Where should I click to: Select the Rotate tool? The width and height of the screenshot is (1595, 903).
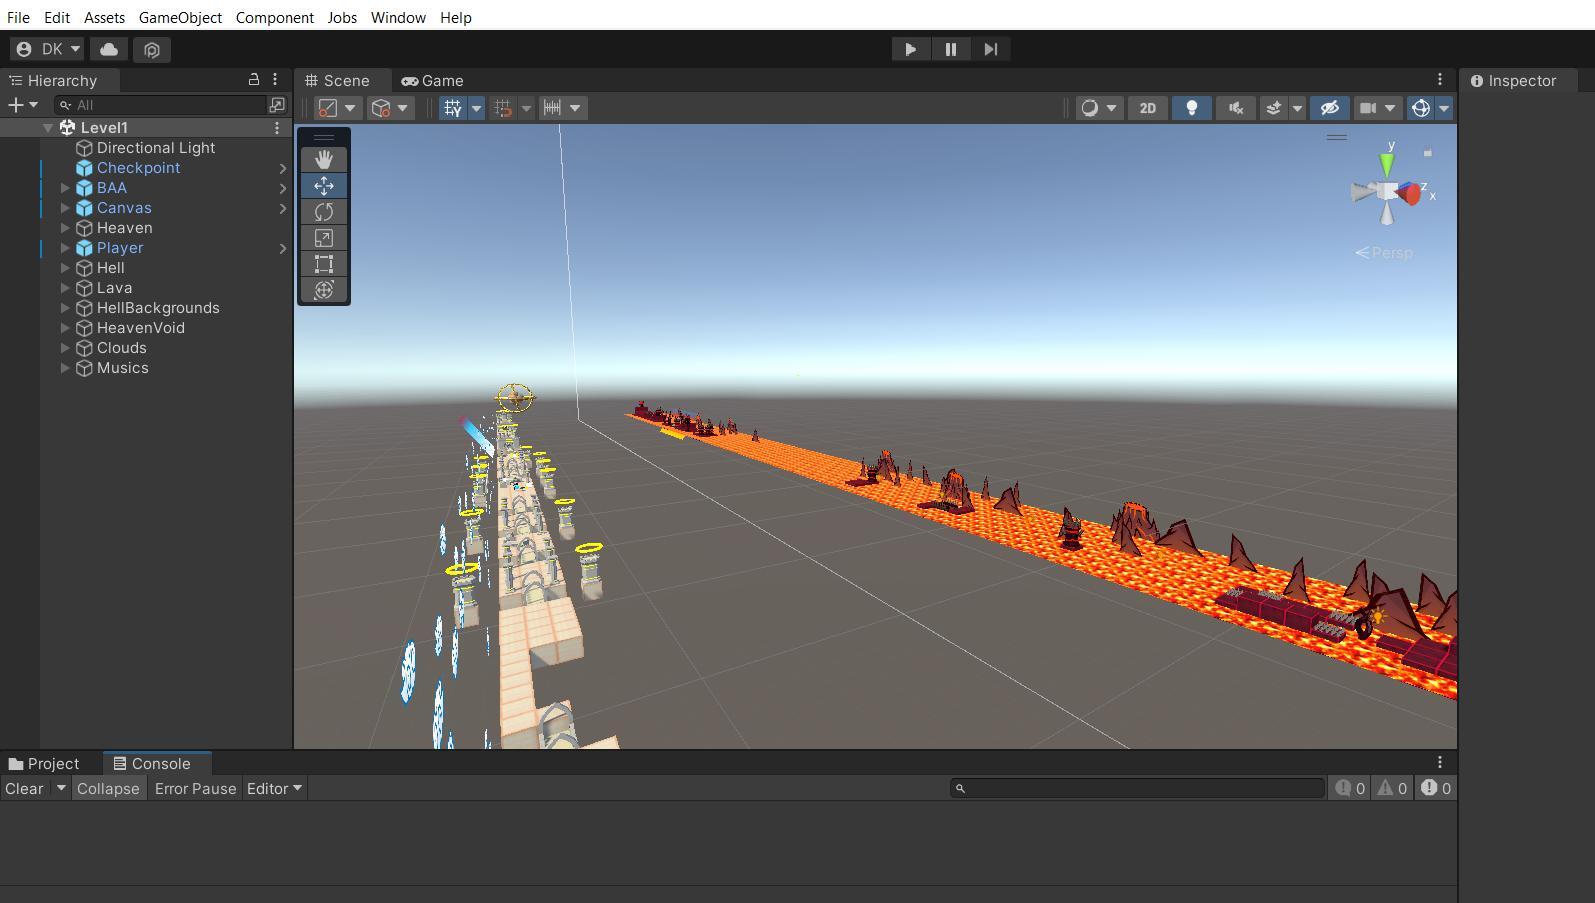[324, 212]
